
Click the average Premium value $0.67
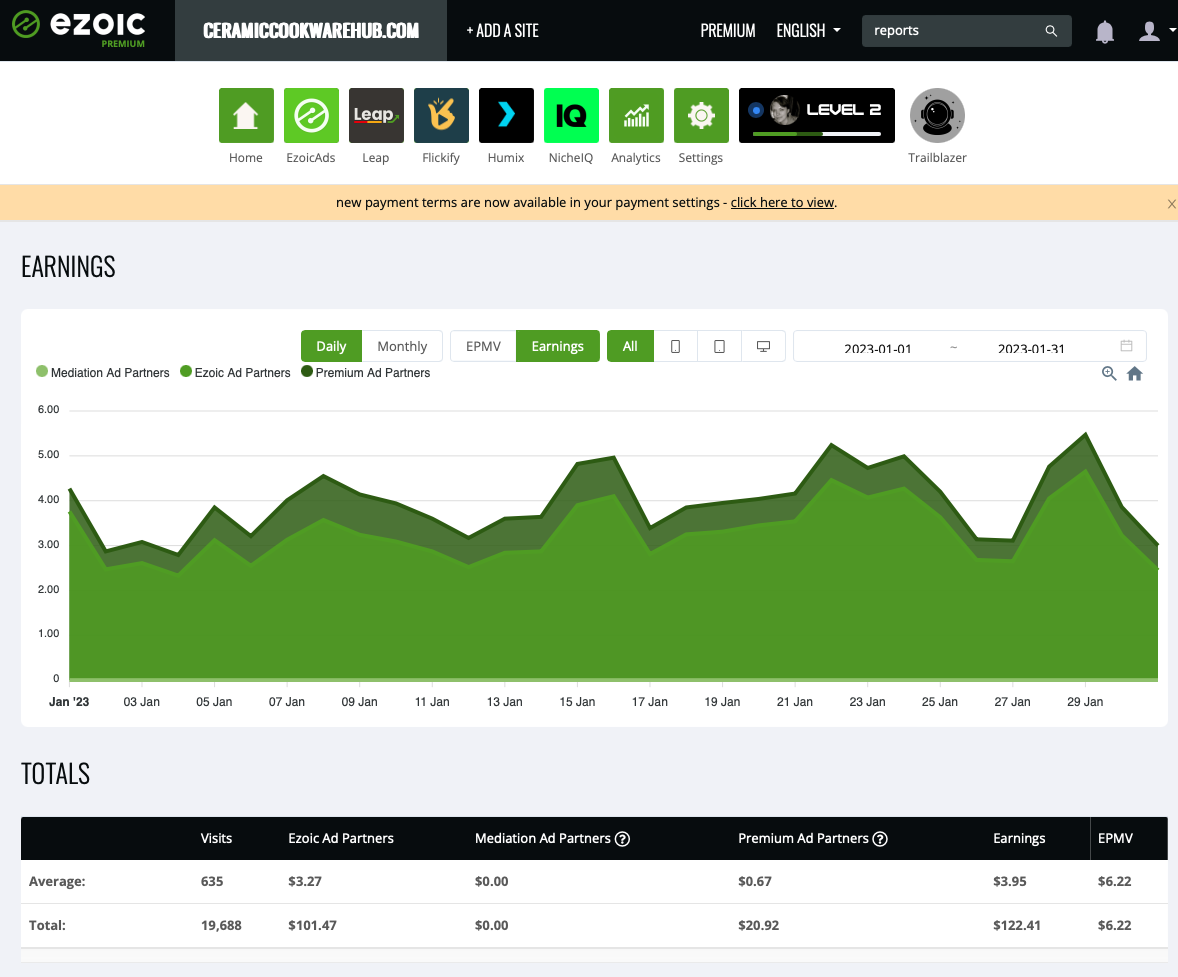754,881
